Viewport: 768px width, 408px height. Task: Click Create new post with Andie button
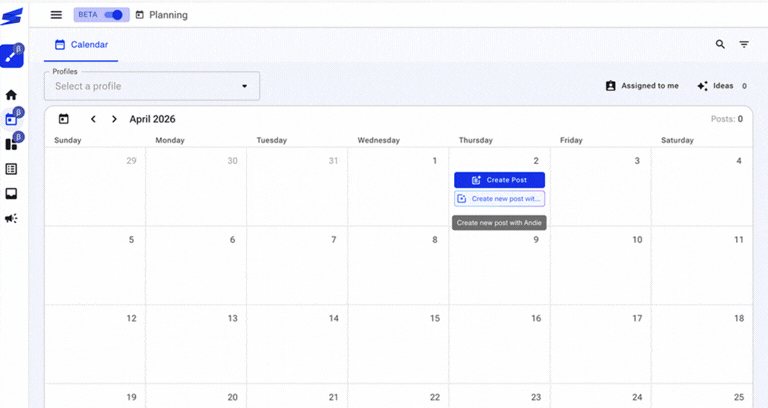(499, 199)
